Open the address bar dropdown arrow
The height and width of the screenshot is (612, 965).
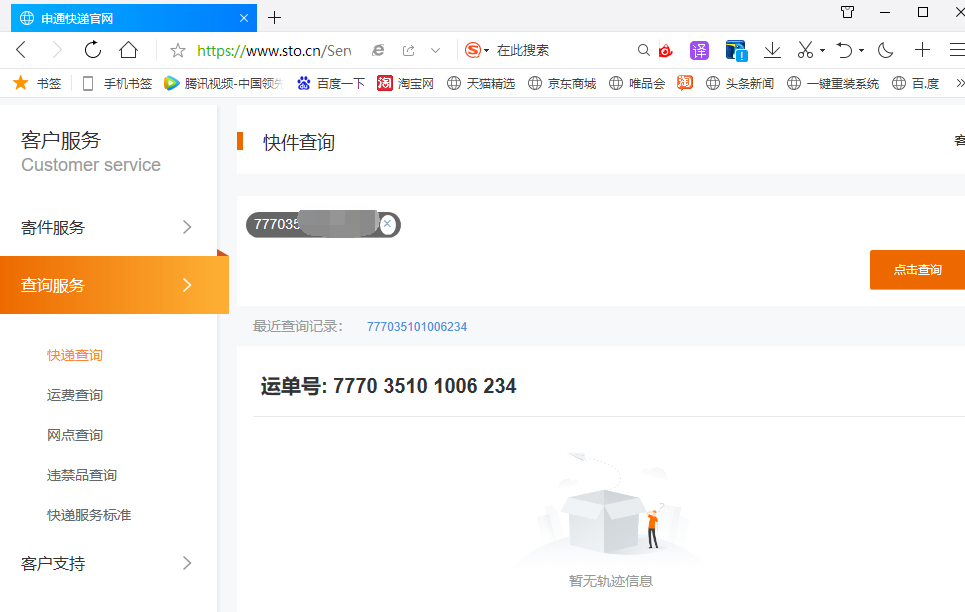pos(435,50)
